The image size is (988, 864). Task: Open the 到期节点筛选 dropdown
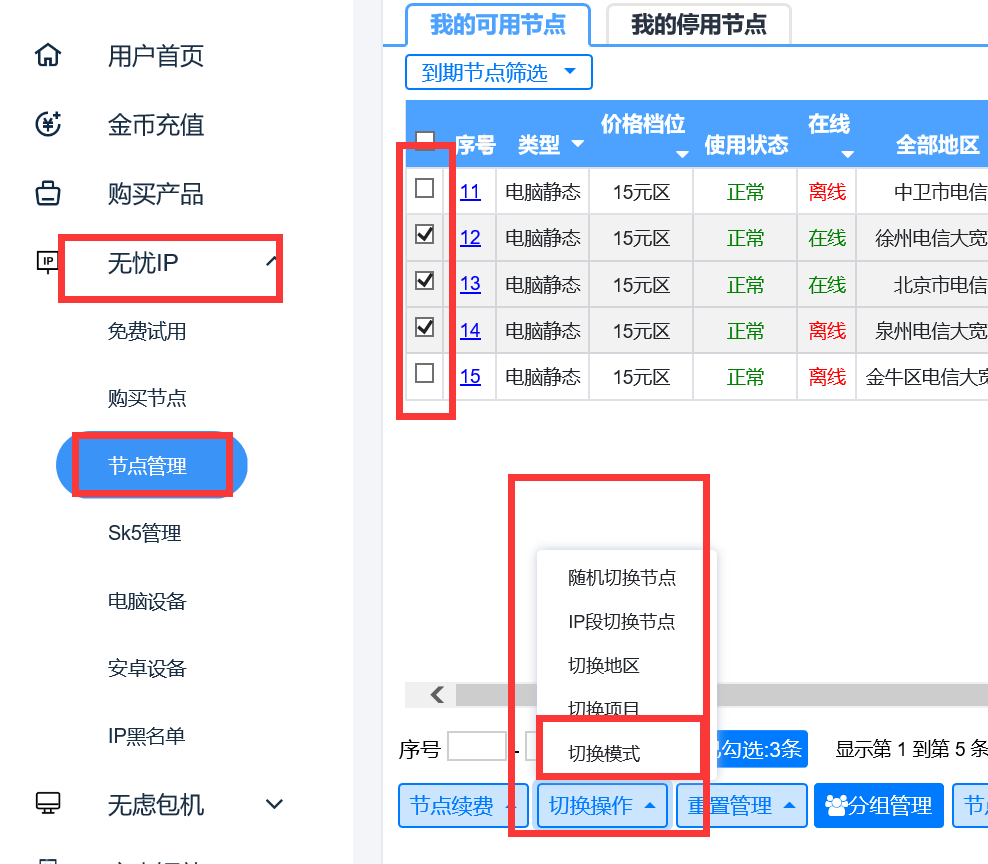tap(498, 72)
